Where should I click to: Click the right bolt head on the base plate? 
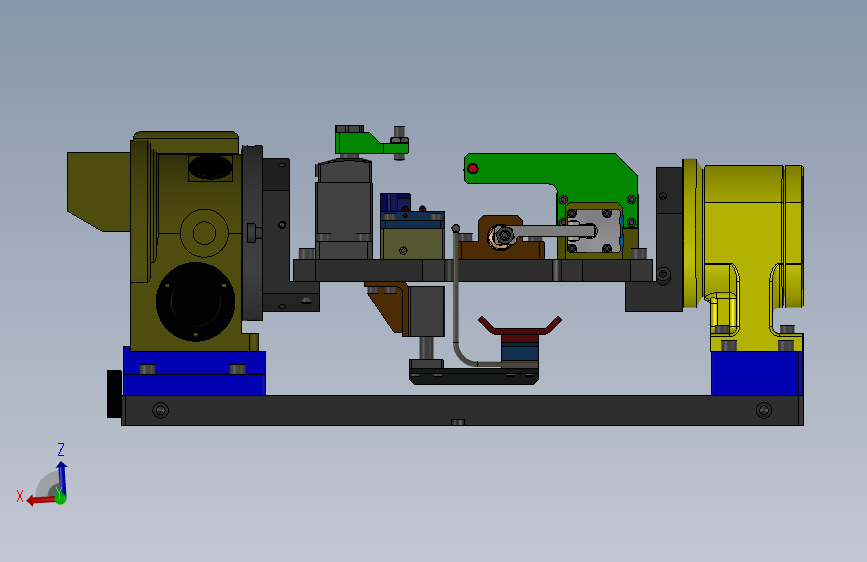764,410
